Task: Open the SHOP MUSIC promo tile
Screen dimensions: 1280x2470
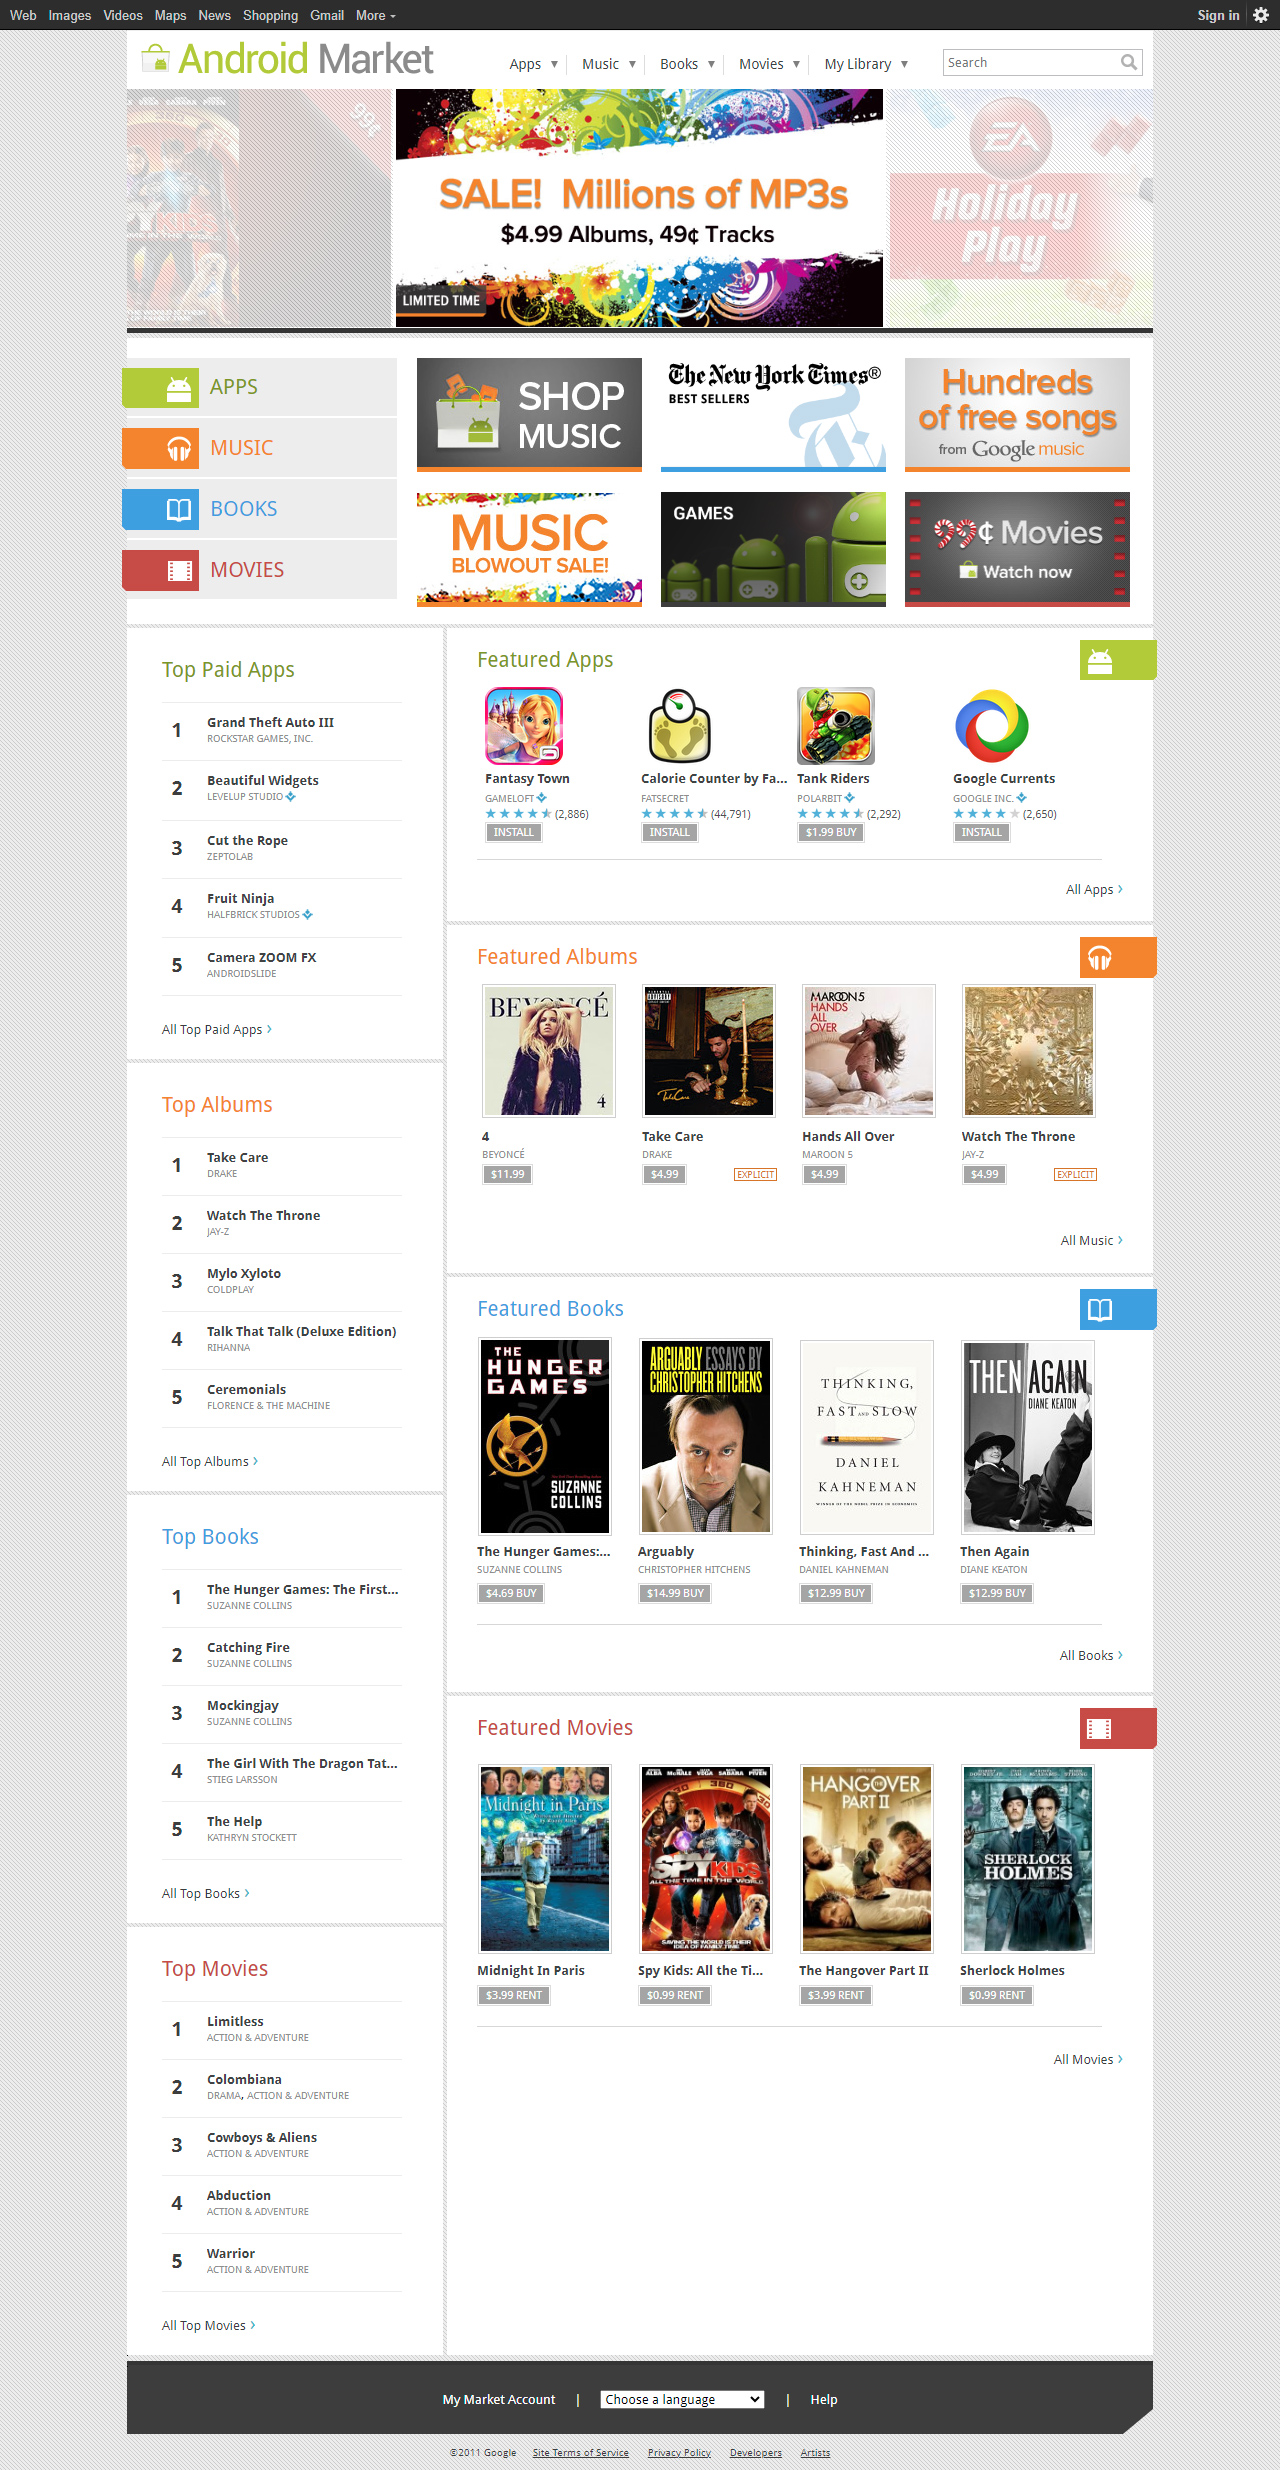Action: 529,414
